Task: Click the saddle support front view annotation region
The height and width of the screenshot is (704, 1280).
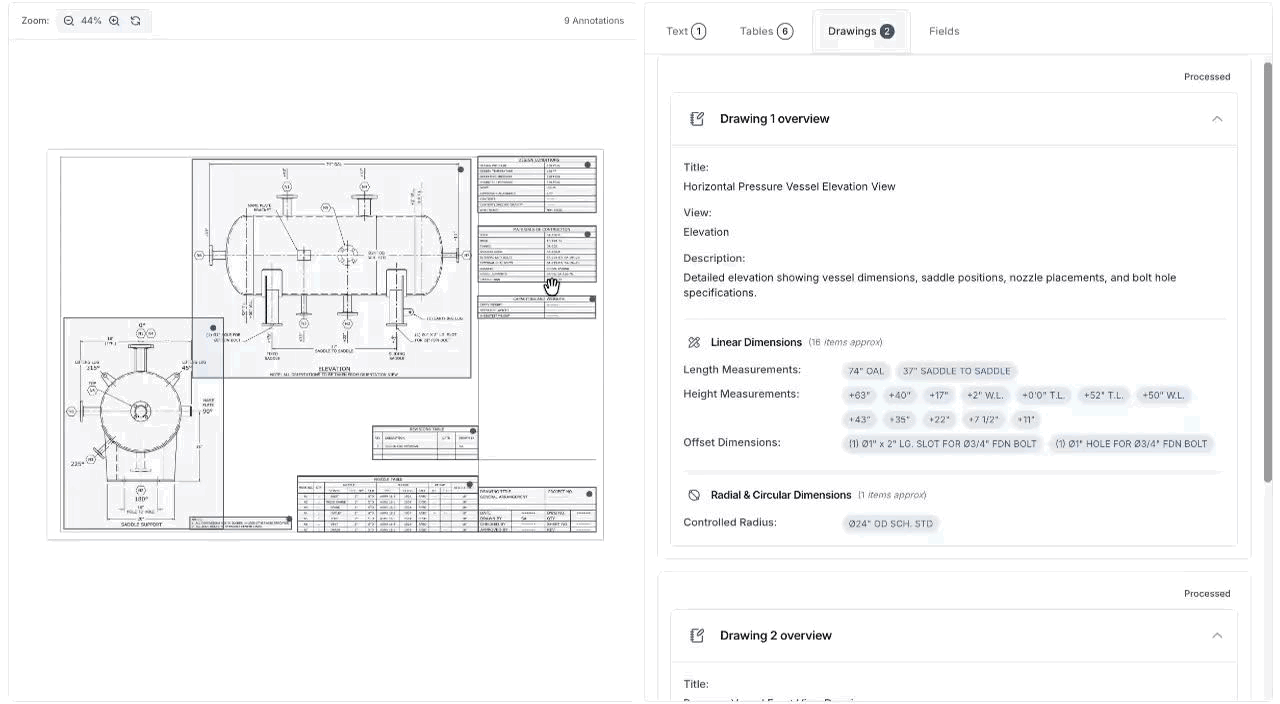Action: [143, 424]
